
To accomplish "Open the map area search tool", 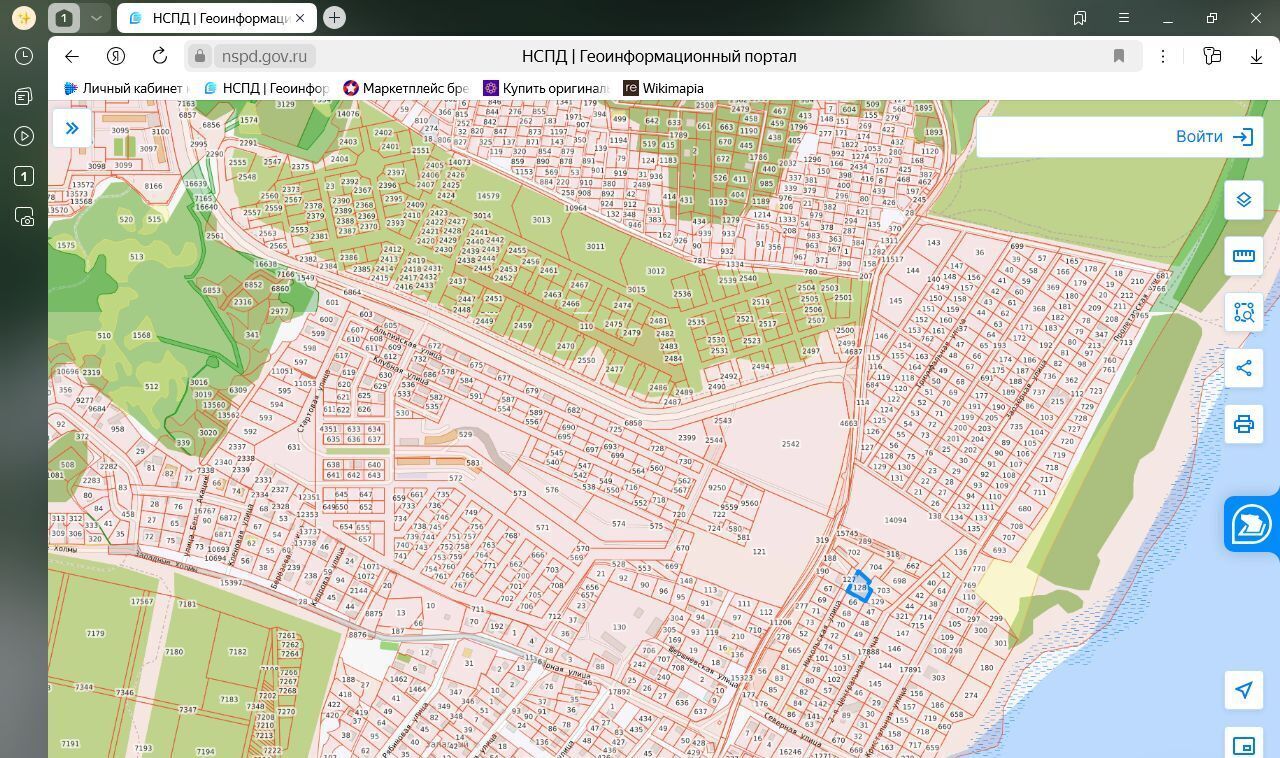I will tap(1244, 312).
